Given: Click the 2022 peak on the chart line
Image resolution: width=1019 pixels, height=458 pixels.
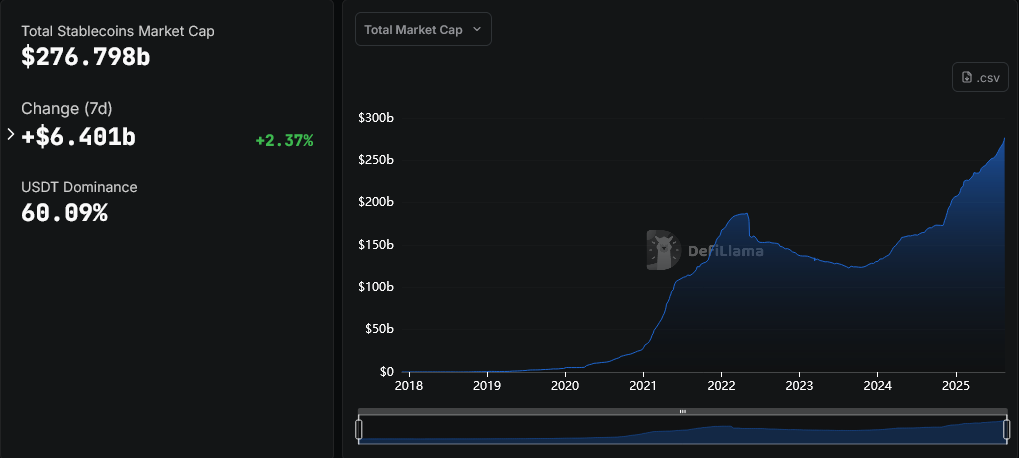Looking at the screenshot, I should [747, 214].
